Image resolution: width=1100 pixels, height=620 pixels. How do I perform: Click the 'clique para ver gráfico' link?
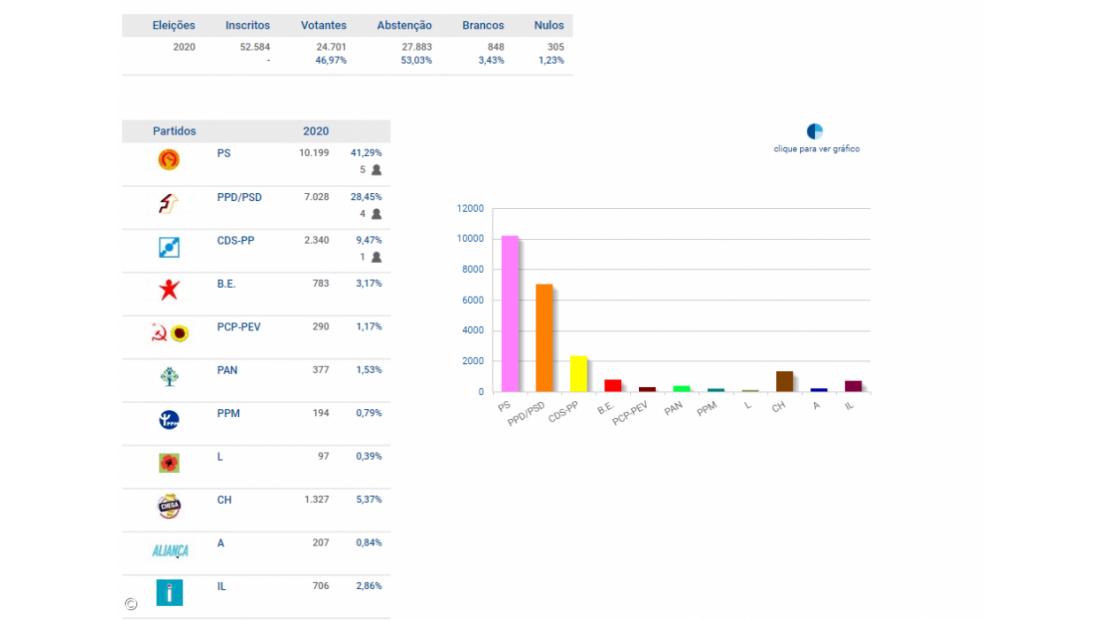click(x=816, y=149)
